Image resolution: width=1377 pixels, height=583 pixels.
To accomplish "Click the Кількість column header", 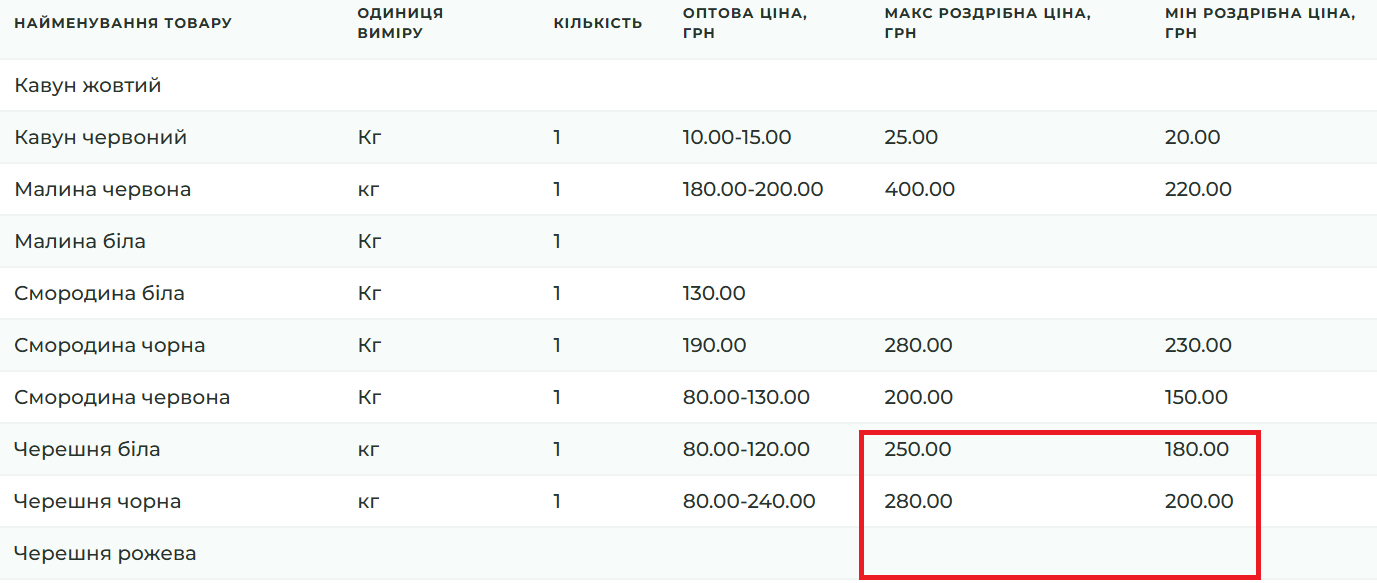I will (598, 23).
